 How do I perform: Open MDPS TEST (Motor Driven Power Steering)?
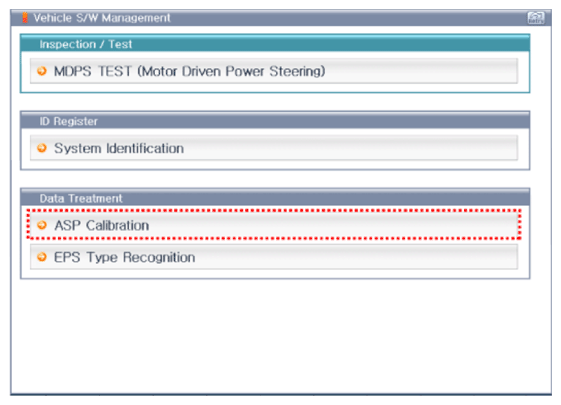(x=274, y=71)
